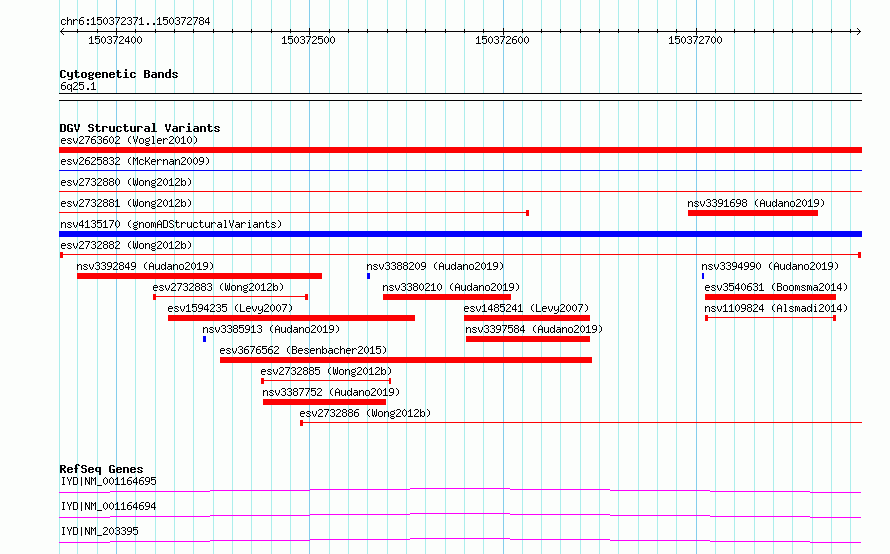The height and width of the screenshot is (554, 890).
Task: Click esv2732885 (Wong2012b) label
Action: [326, 371]
